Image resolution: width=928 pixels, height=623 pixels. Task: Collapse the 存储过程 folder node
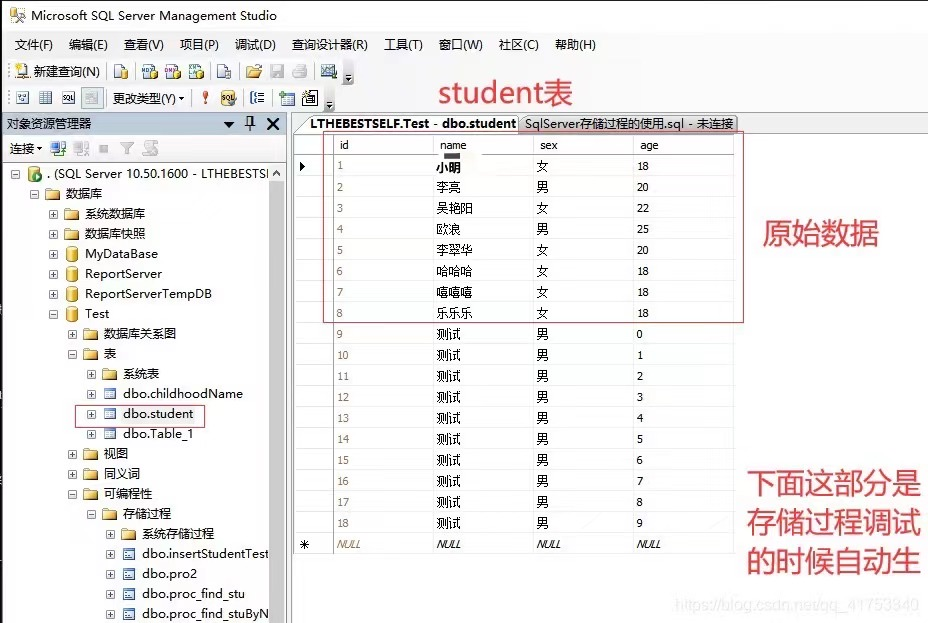pyautogui.click(x=91, y=514)
